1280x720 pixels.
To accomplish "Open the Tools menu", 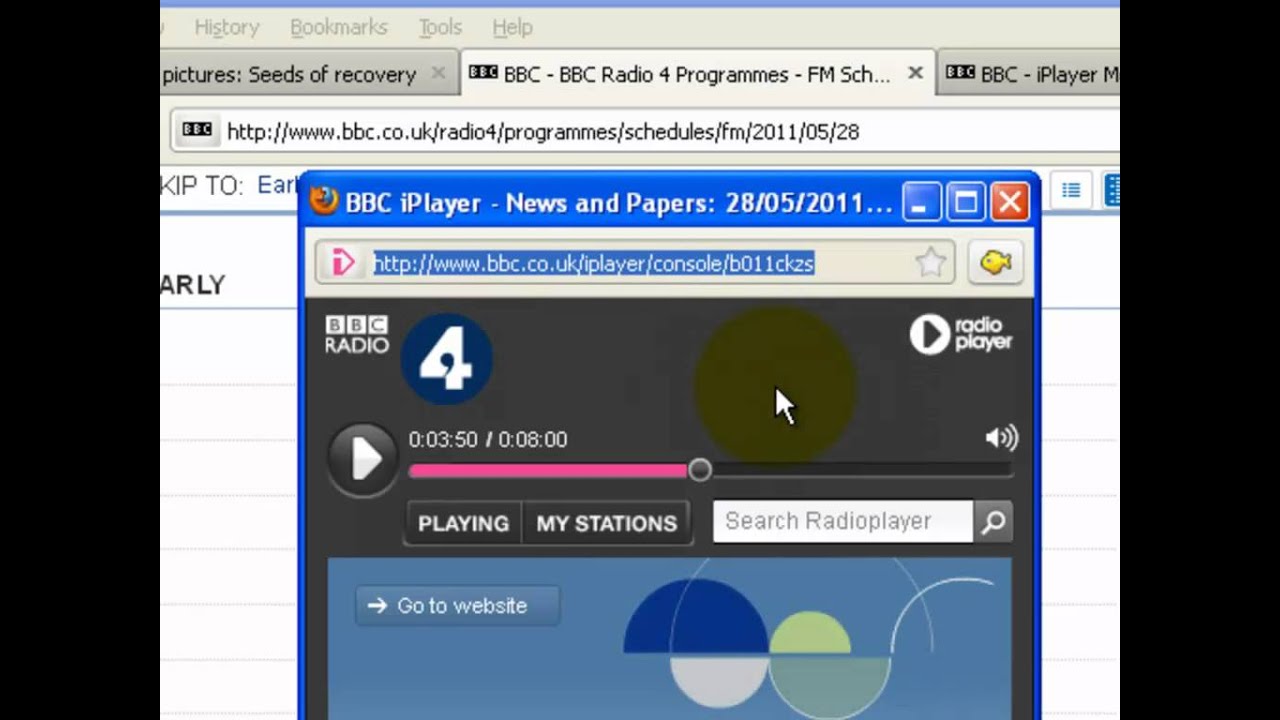I will [440, 27].
